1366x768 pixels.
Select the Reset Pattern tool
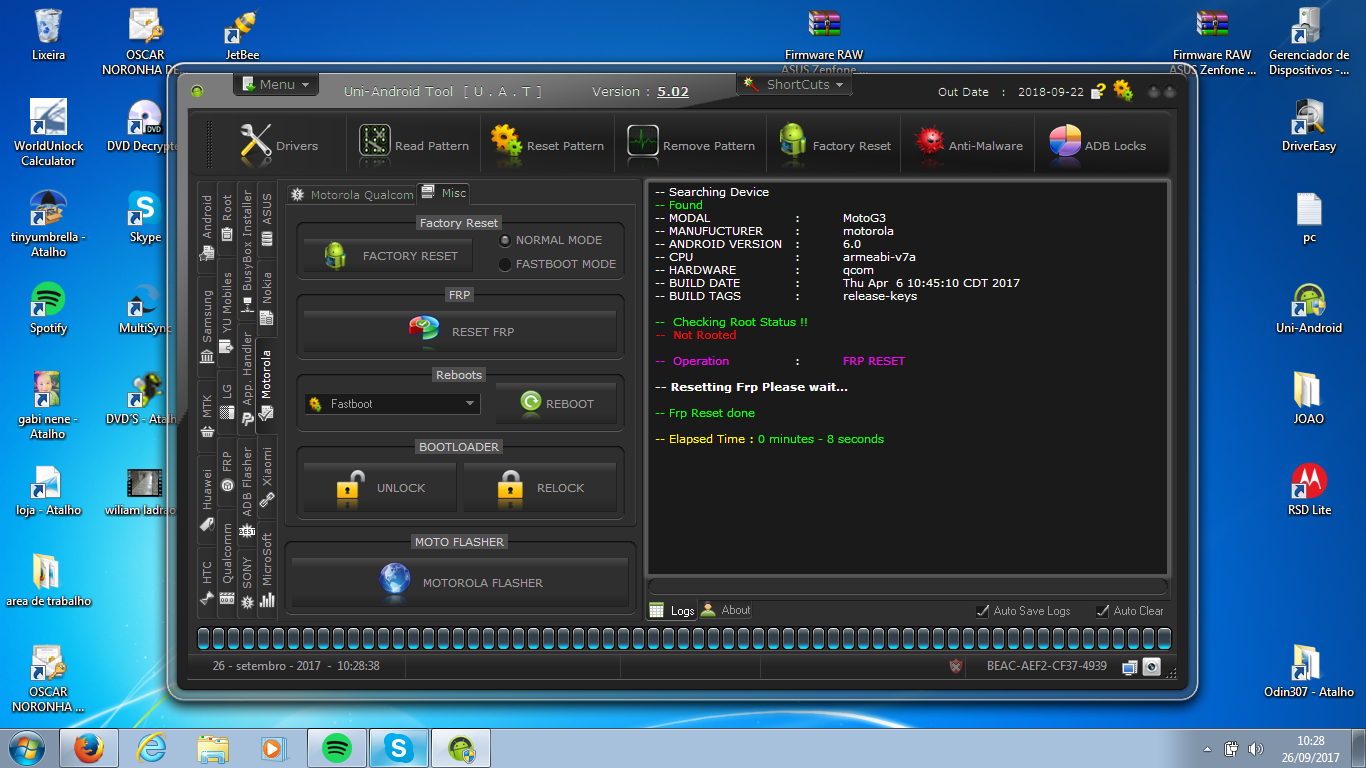(x=547, y=146)
